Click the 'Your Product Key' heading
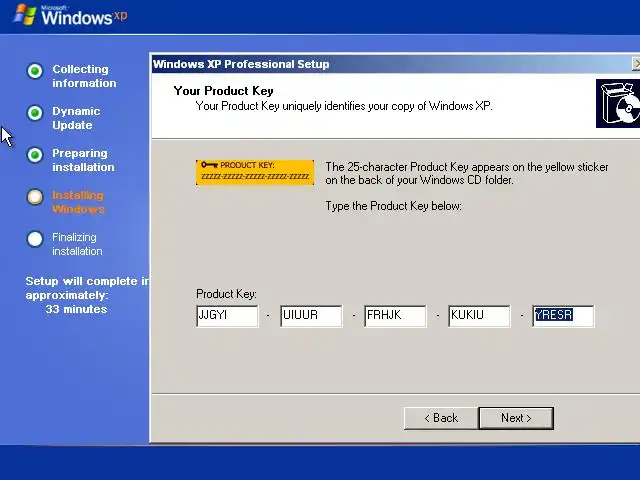Screen dimensions: 640x480 tap(223, 91)
